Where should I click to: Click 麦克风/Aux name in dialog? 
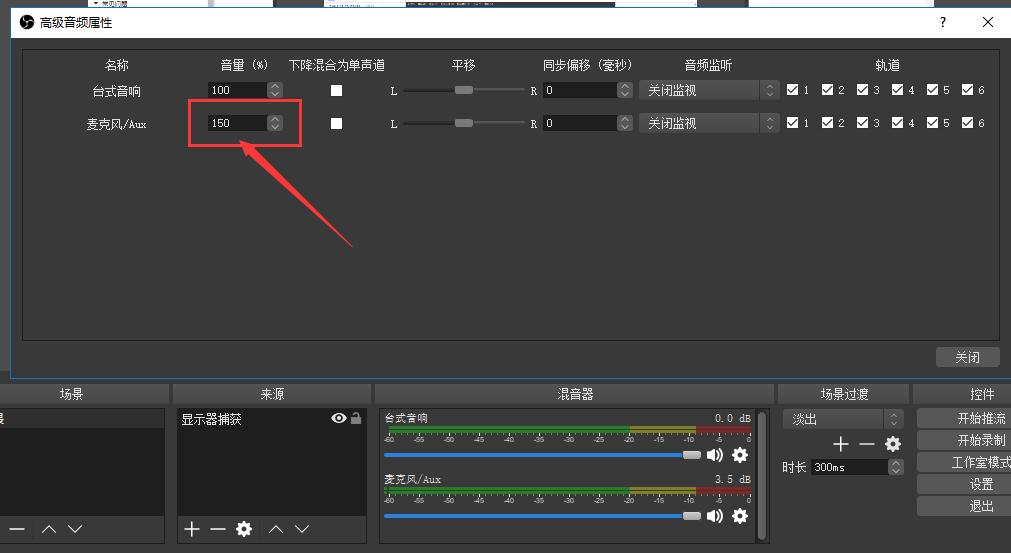tap(117, 124)
